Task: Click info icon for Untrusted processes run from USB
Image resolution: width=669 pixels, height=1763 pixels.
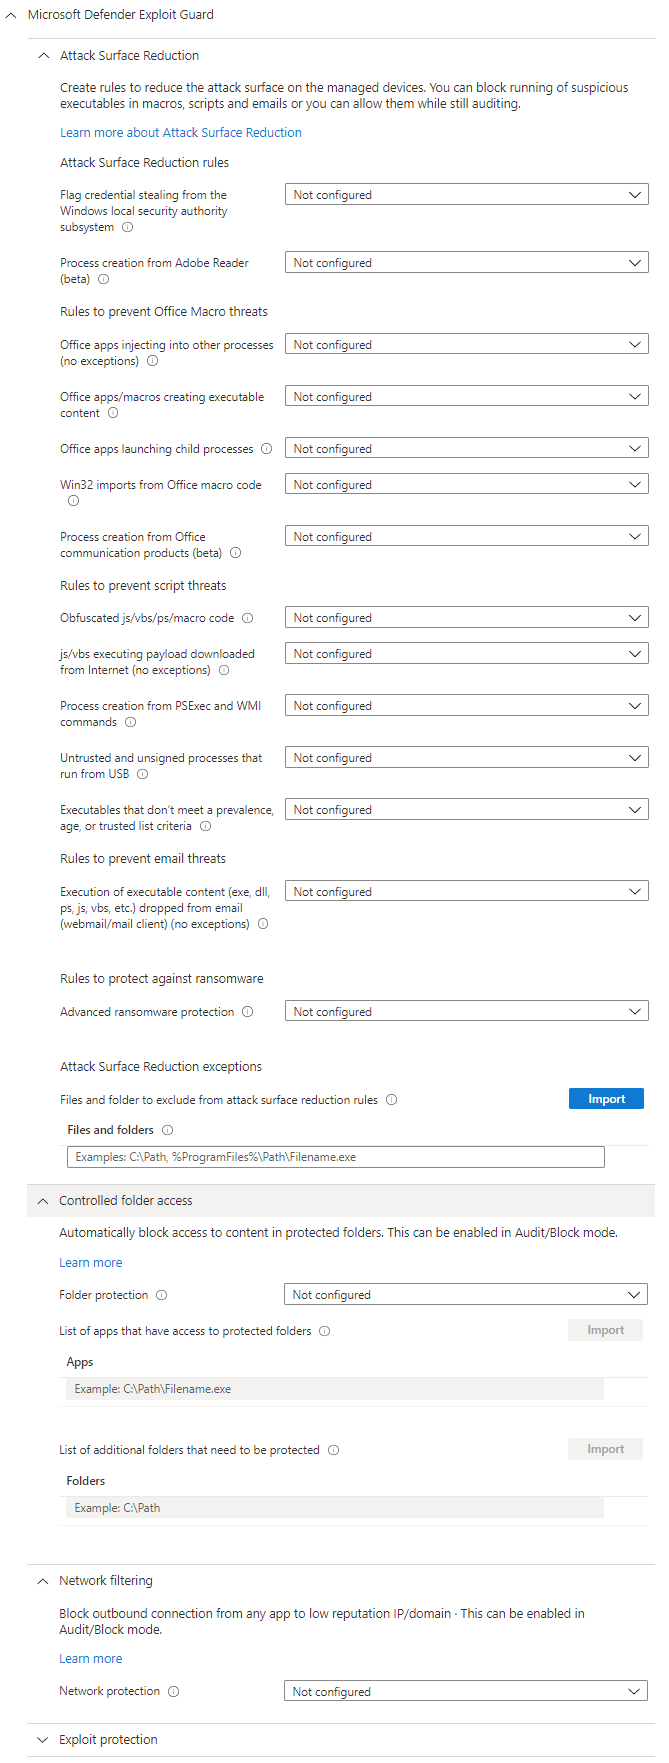Action: coord(143,774)
